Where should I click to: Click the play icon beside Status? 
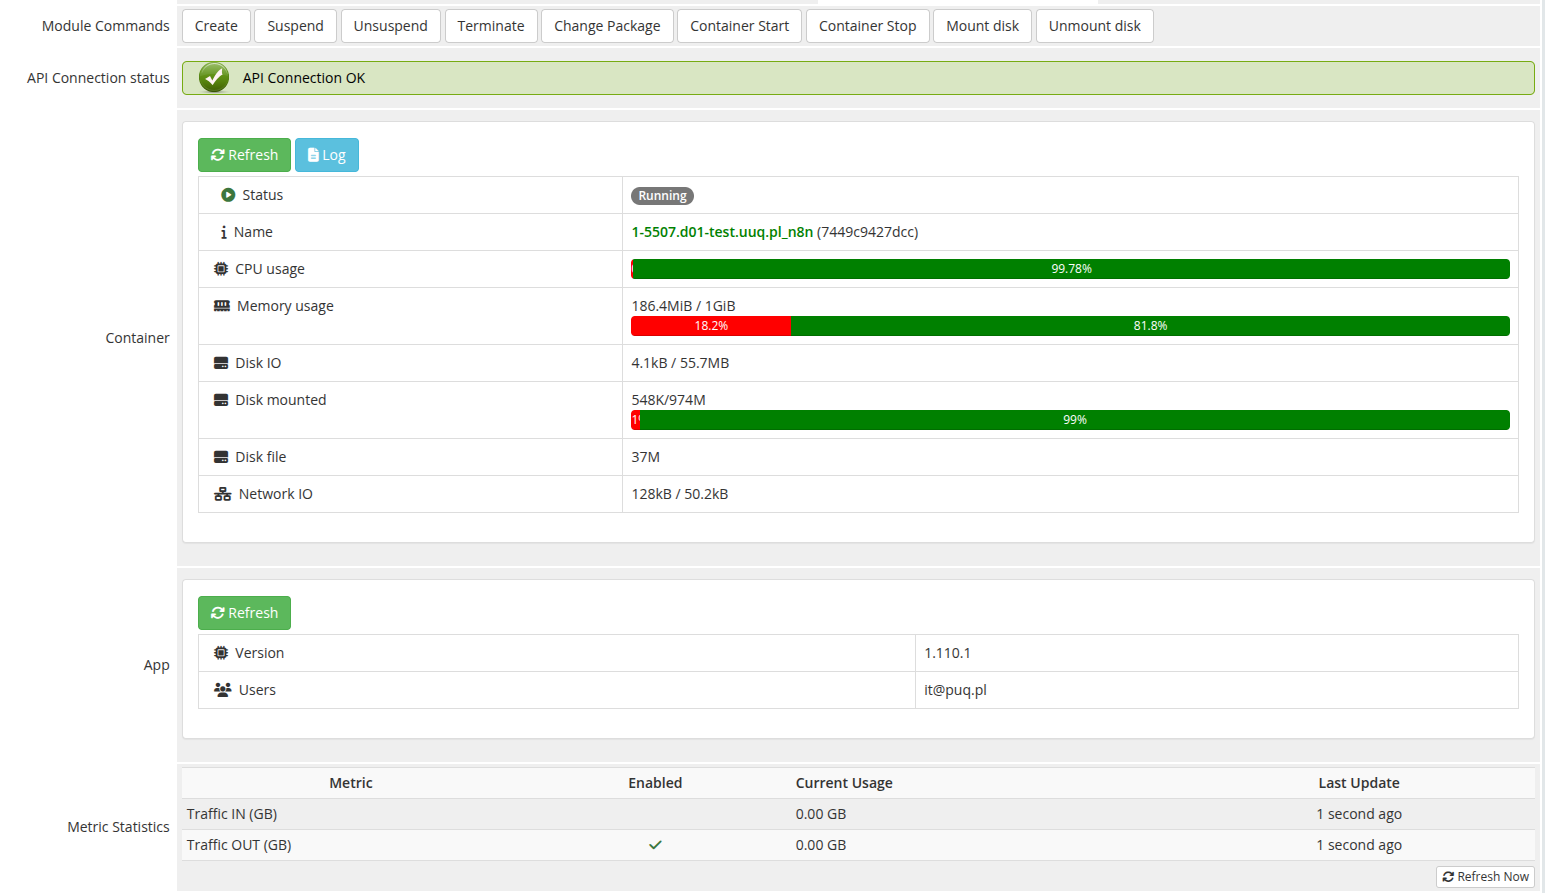[x=229, y=194]
